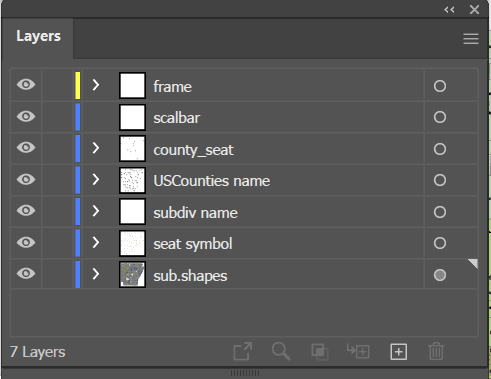Click the blue color bar of sub.shapes layer
This screenshot has height=379, width=491.
point(78,274)
